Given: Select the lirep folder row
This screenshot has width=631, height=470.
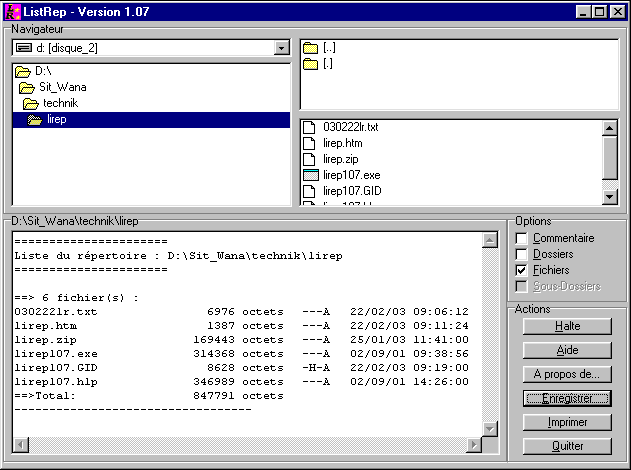Looking at the screenshot, I should coord(151,120).
